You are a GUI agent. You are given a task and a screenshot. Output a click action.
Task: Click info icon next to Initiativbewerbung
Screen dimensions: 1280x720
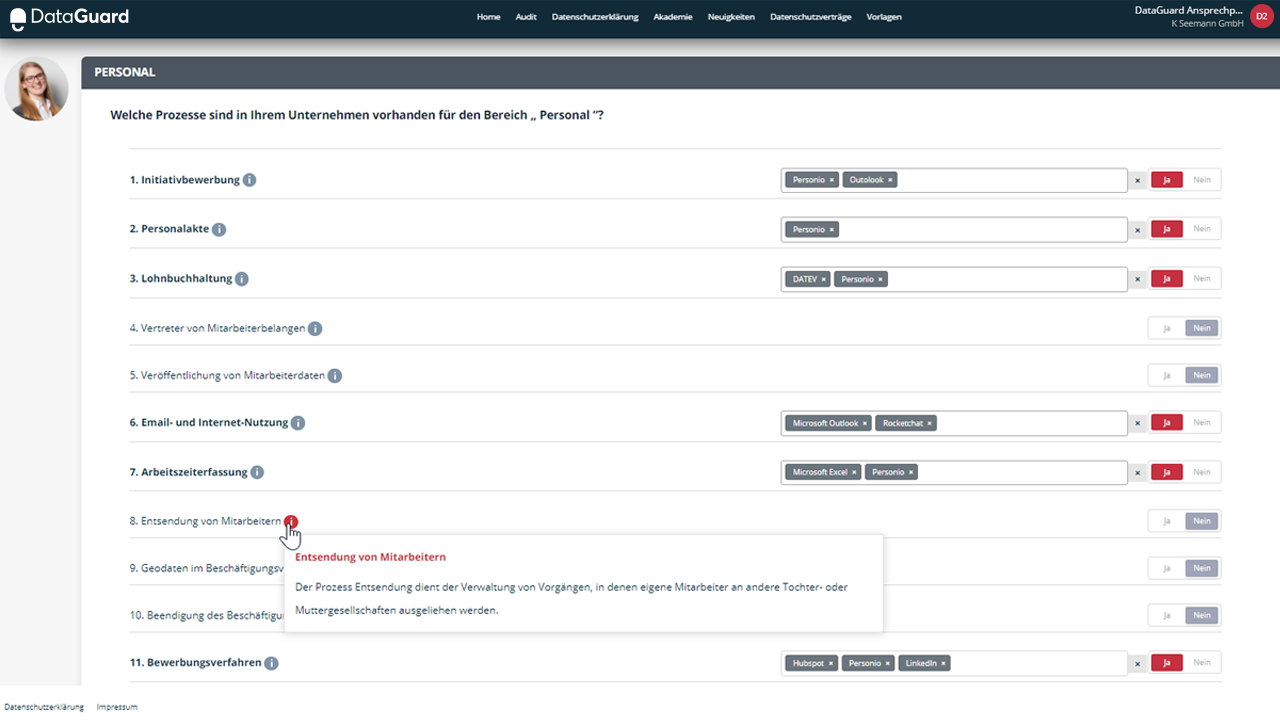coord(250,180)
